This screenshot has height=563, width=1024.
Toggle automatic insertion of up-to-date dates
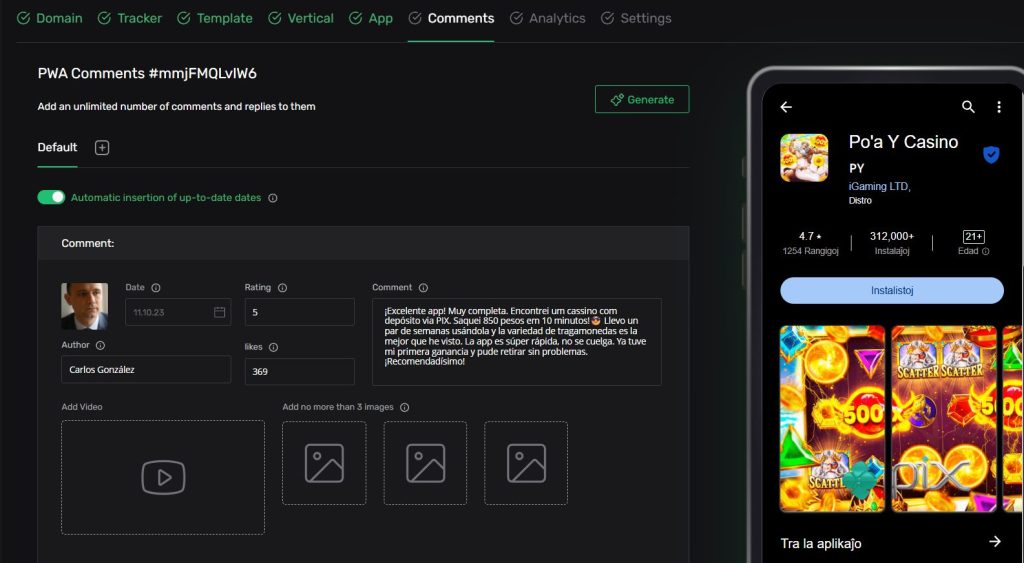coord(51,198)
